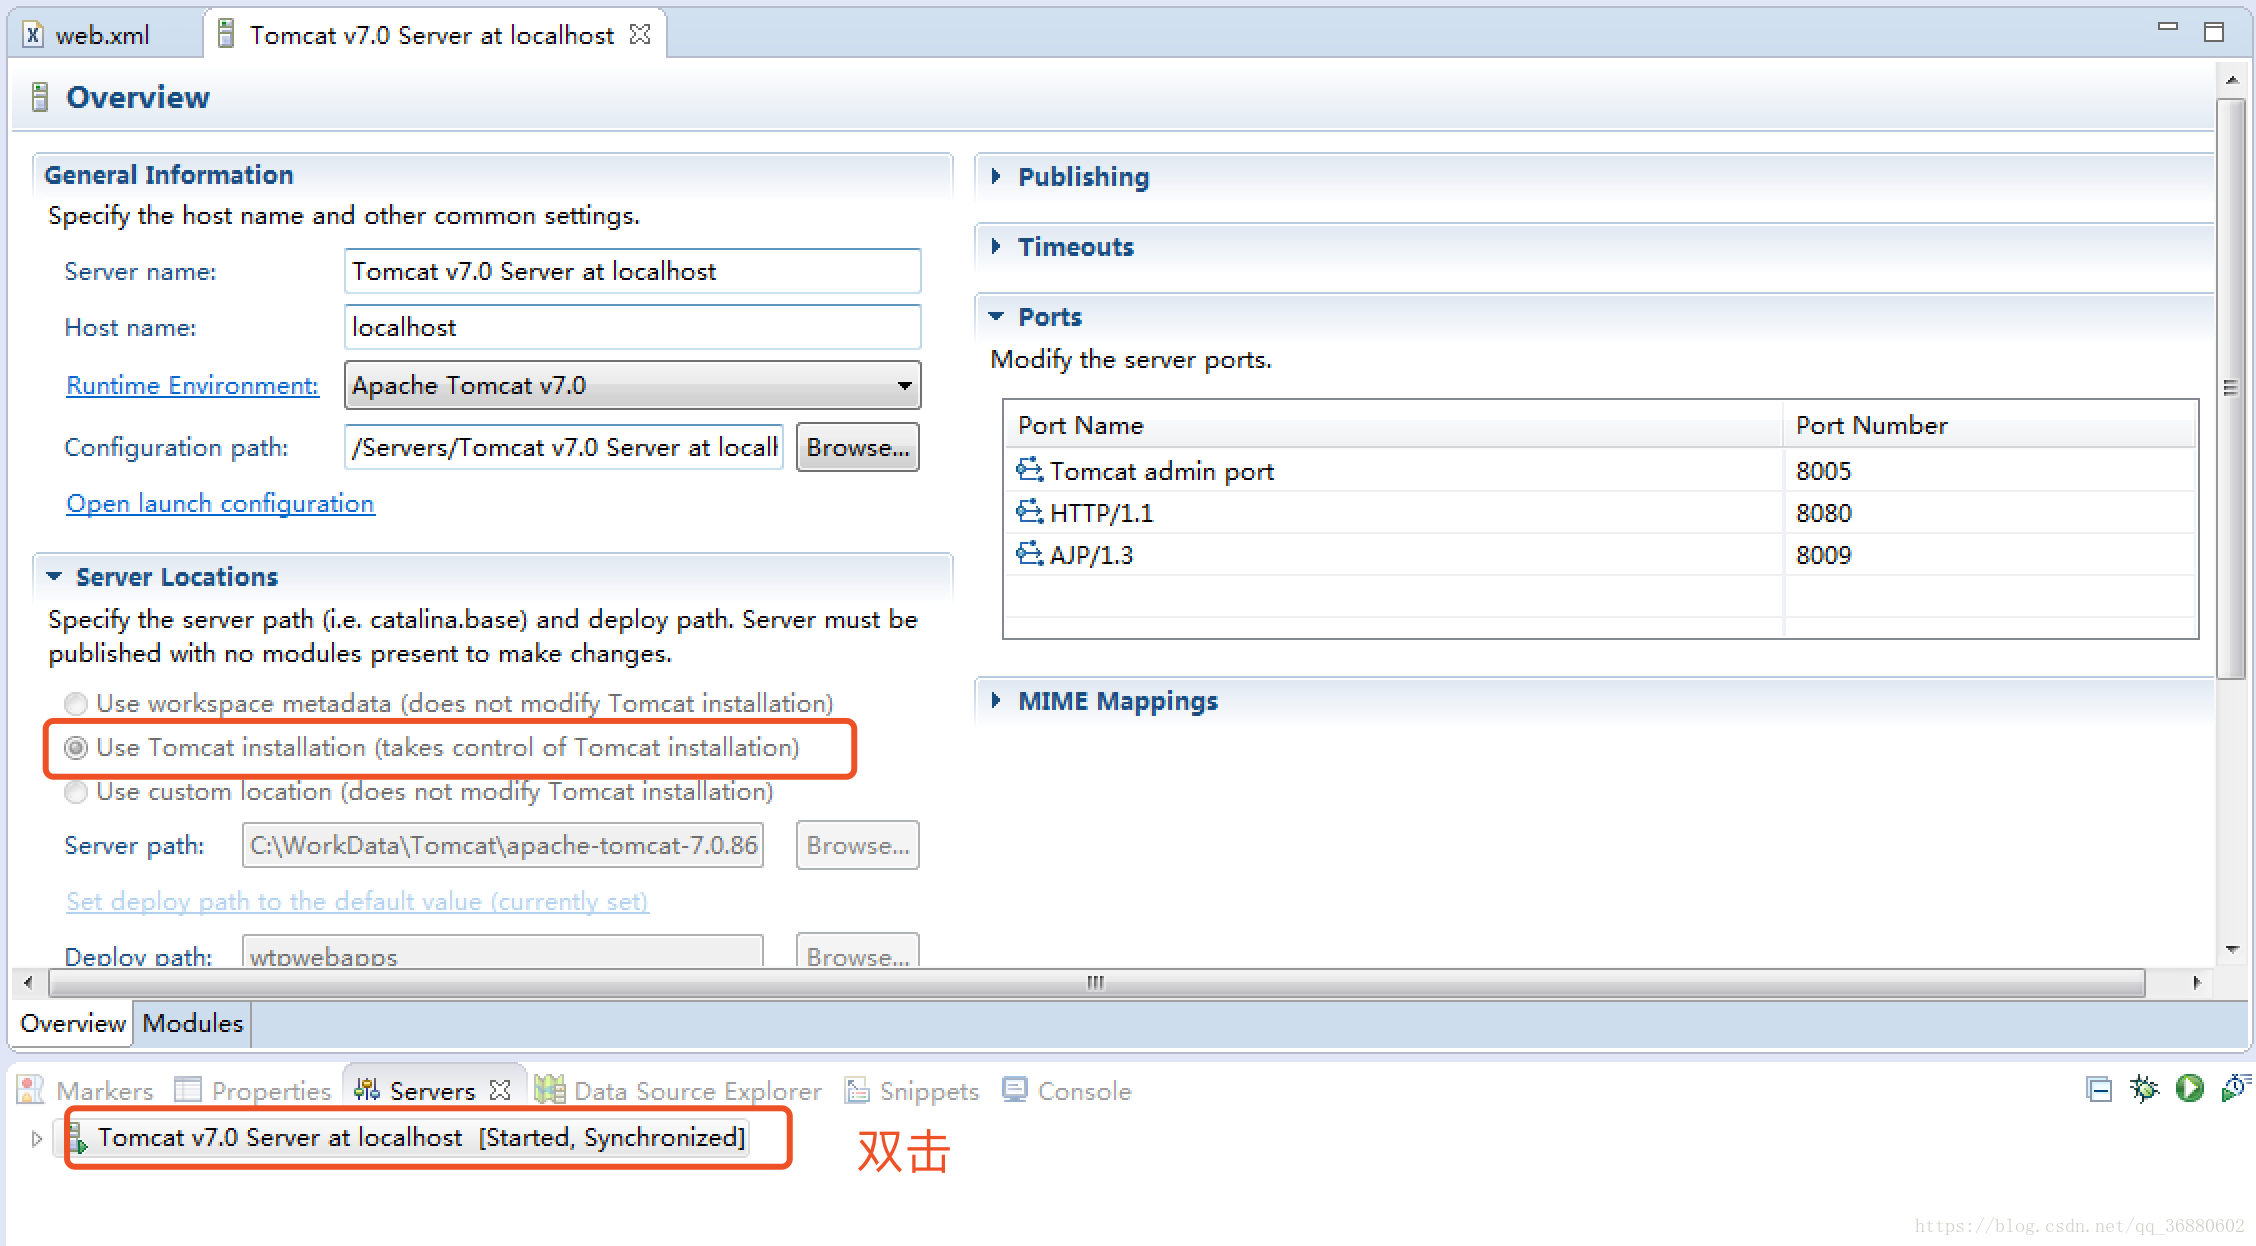The image size is (2256, 1246).
Task: Minimize the editor area
Action: tap(2168, 28)
